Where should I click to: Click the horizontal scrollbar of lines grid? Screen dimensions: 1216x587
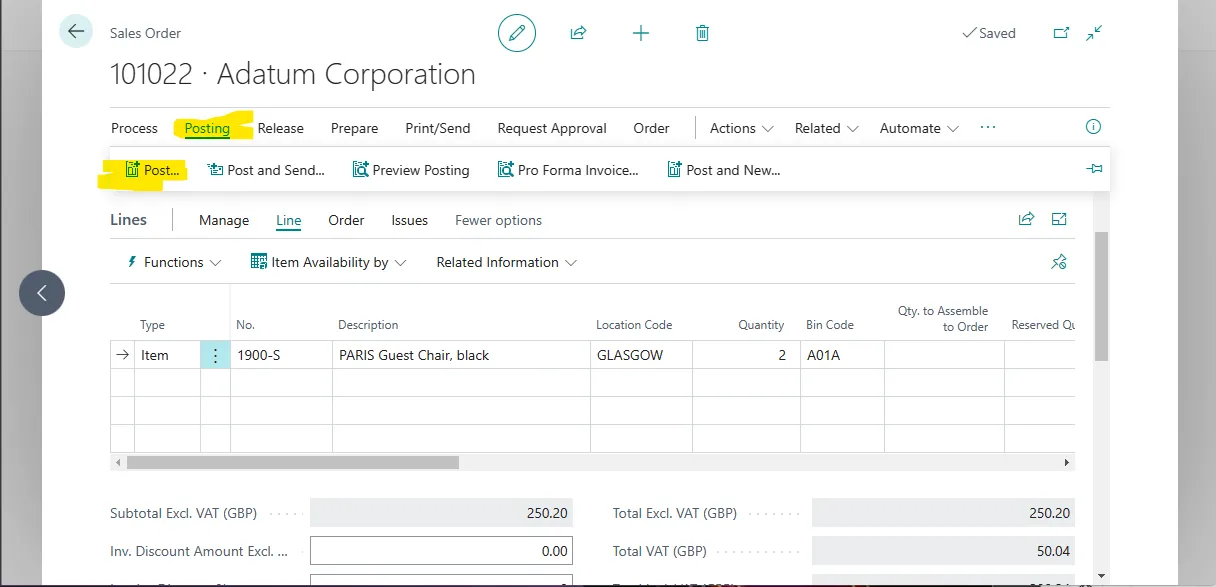[292, 463]
